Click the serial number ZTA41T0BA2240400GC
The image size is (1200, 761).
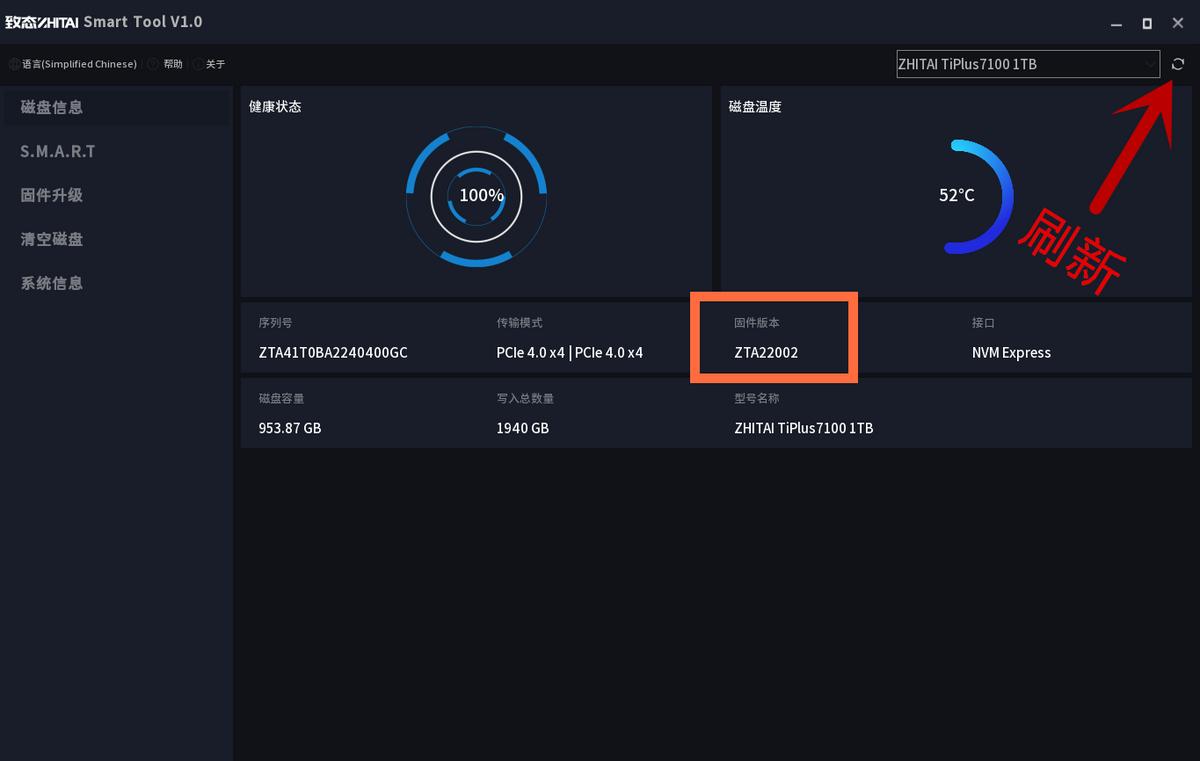(x=331, y=353)
